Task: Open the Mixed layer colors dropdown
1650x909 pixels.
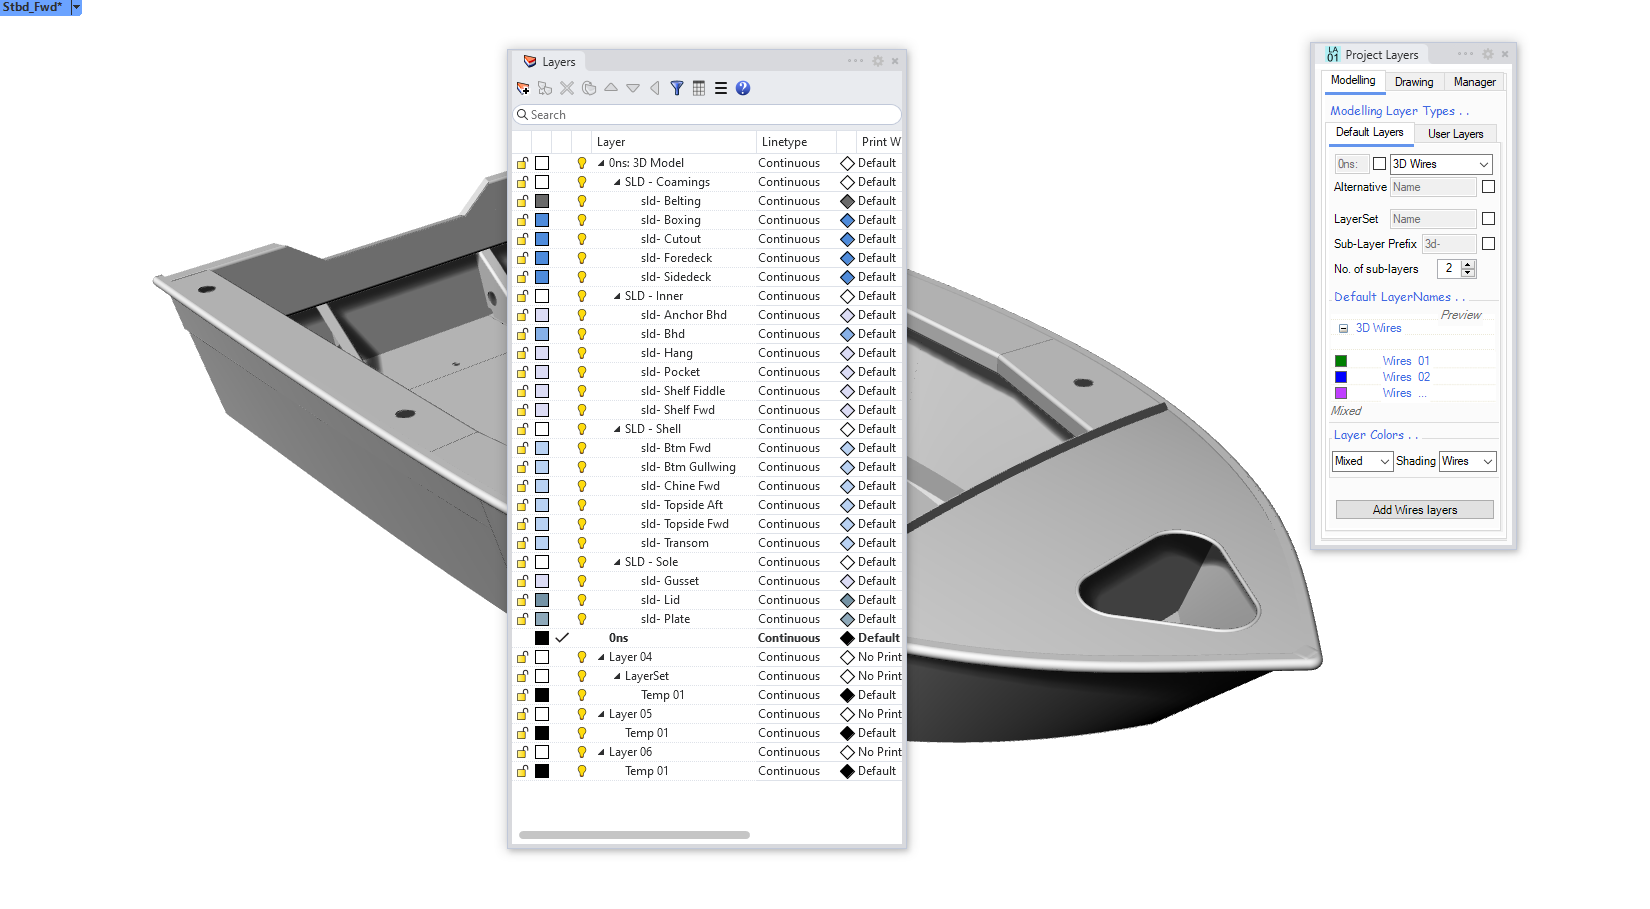Action: coord(1362,461)
